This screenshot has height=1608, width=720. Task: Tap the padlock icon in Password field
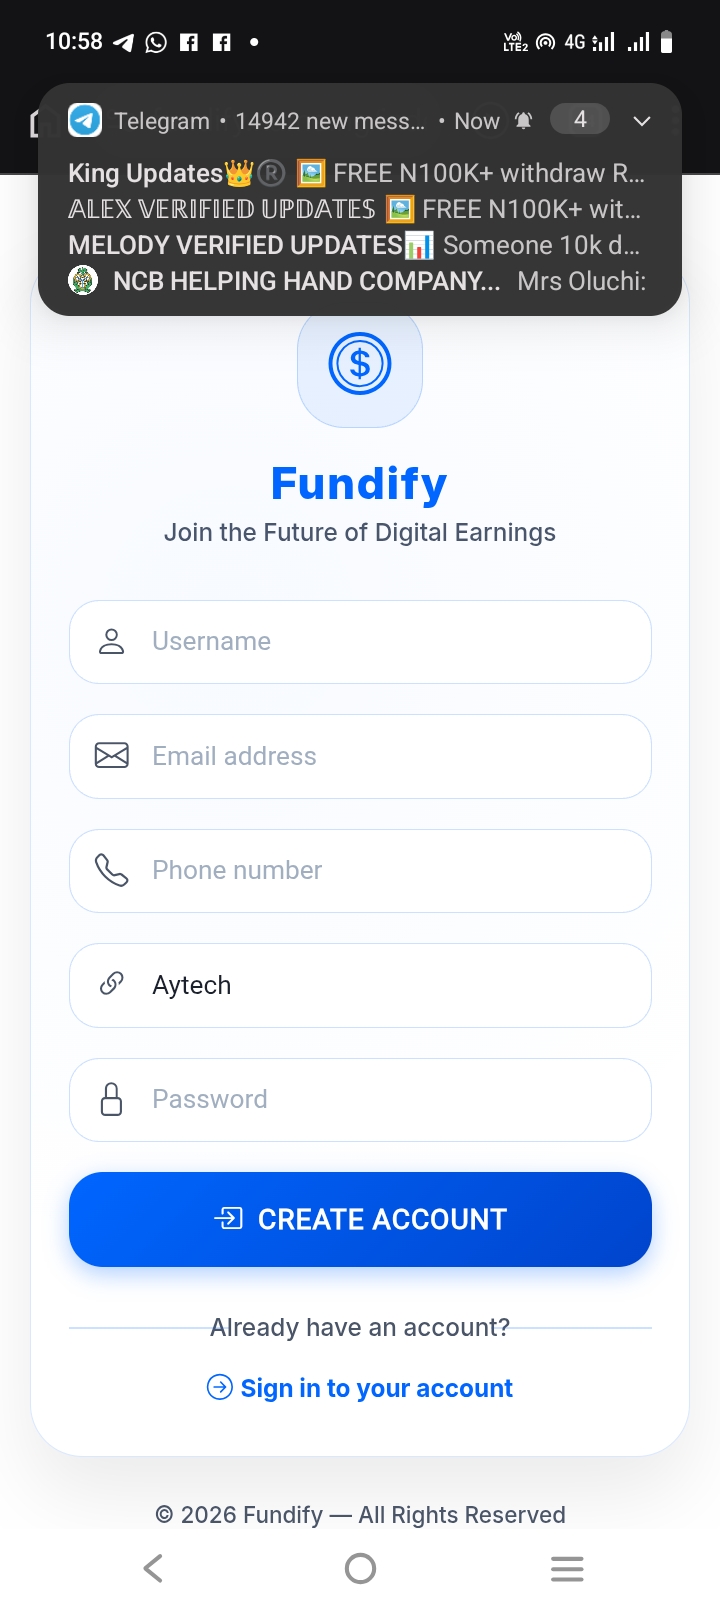click(112, 1099)
